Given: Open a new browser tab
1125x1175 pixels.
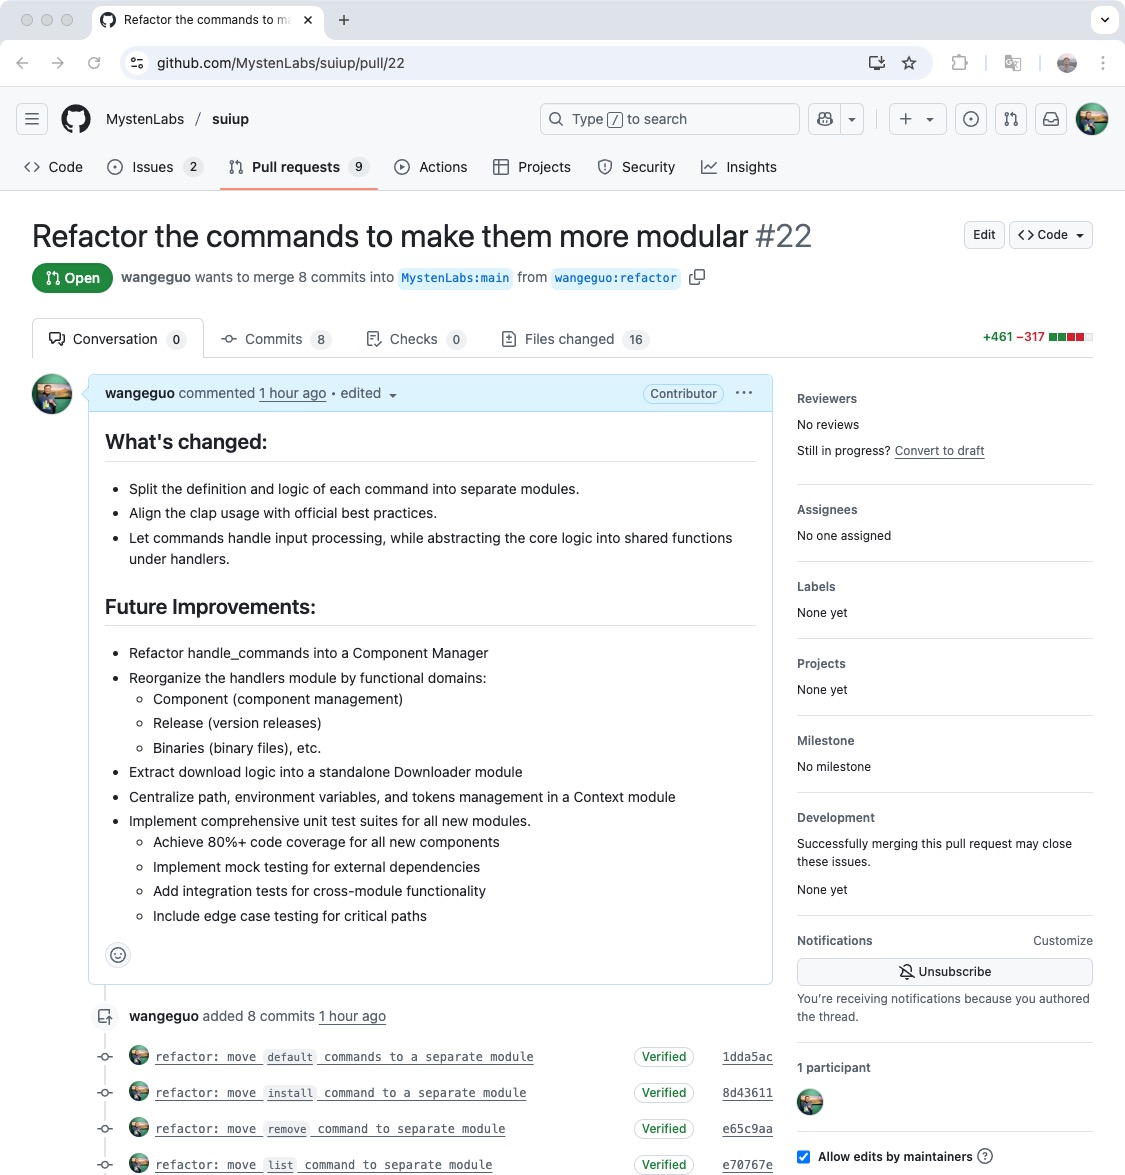Looking at the screenshot, I should (x=344, y=20).
